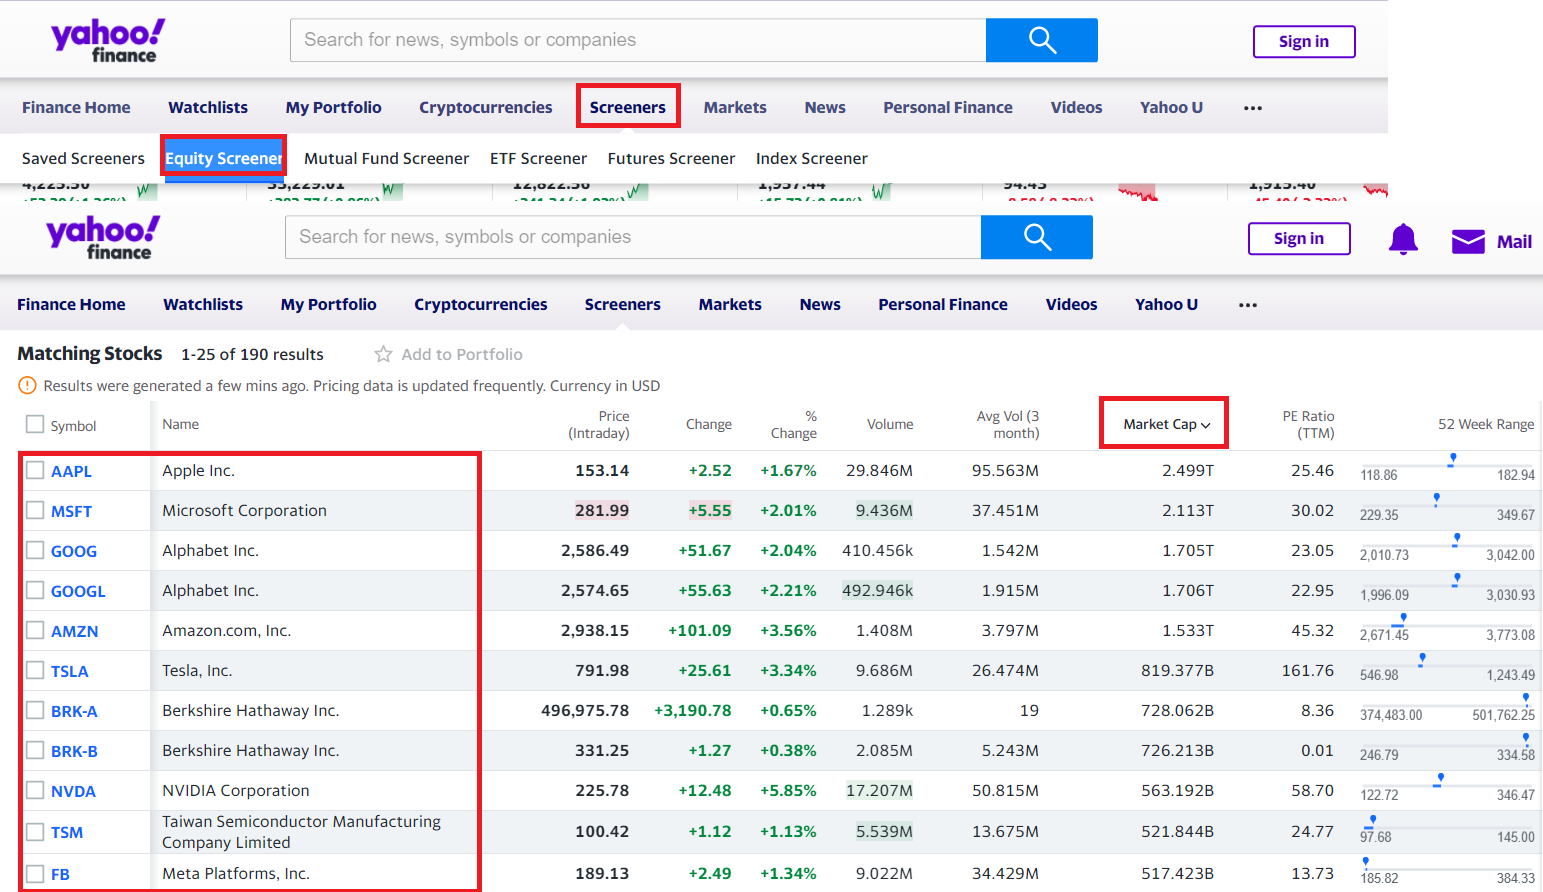Image resolution: width=1543 pixels, height=892 pixels.
Task: Open My Portfolio in lower navigation
Action: pos(329,304)
